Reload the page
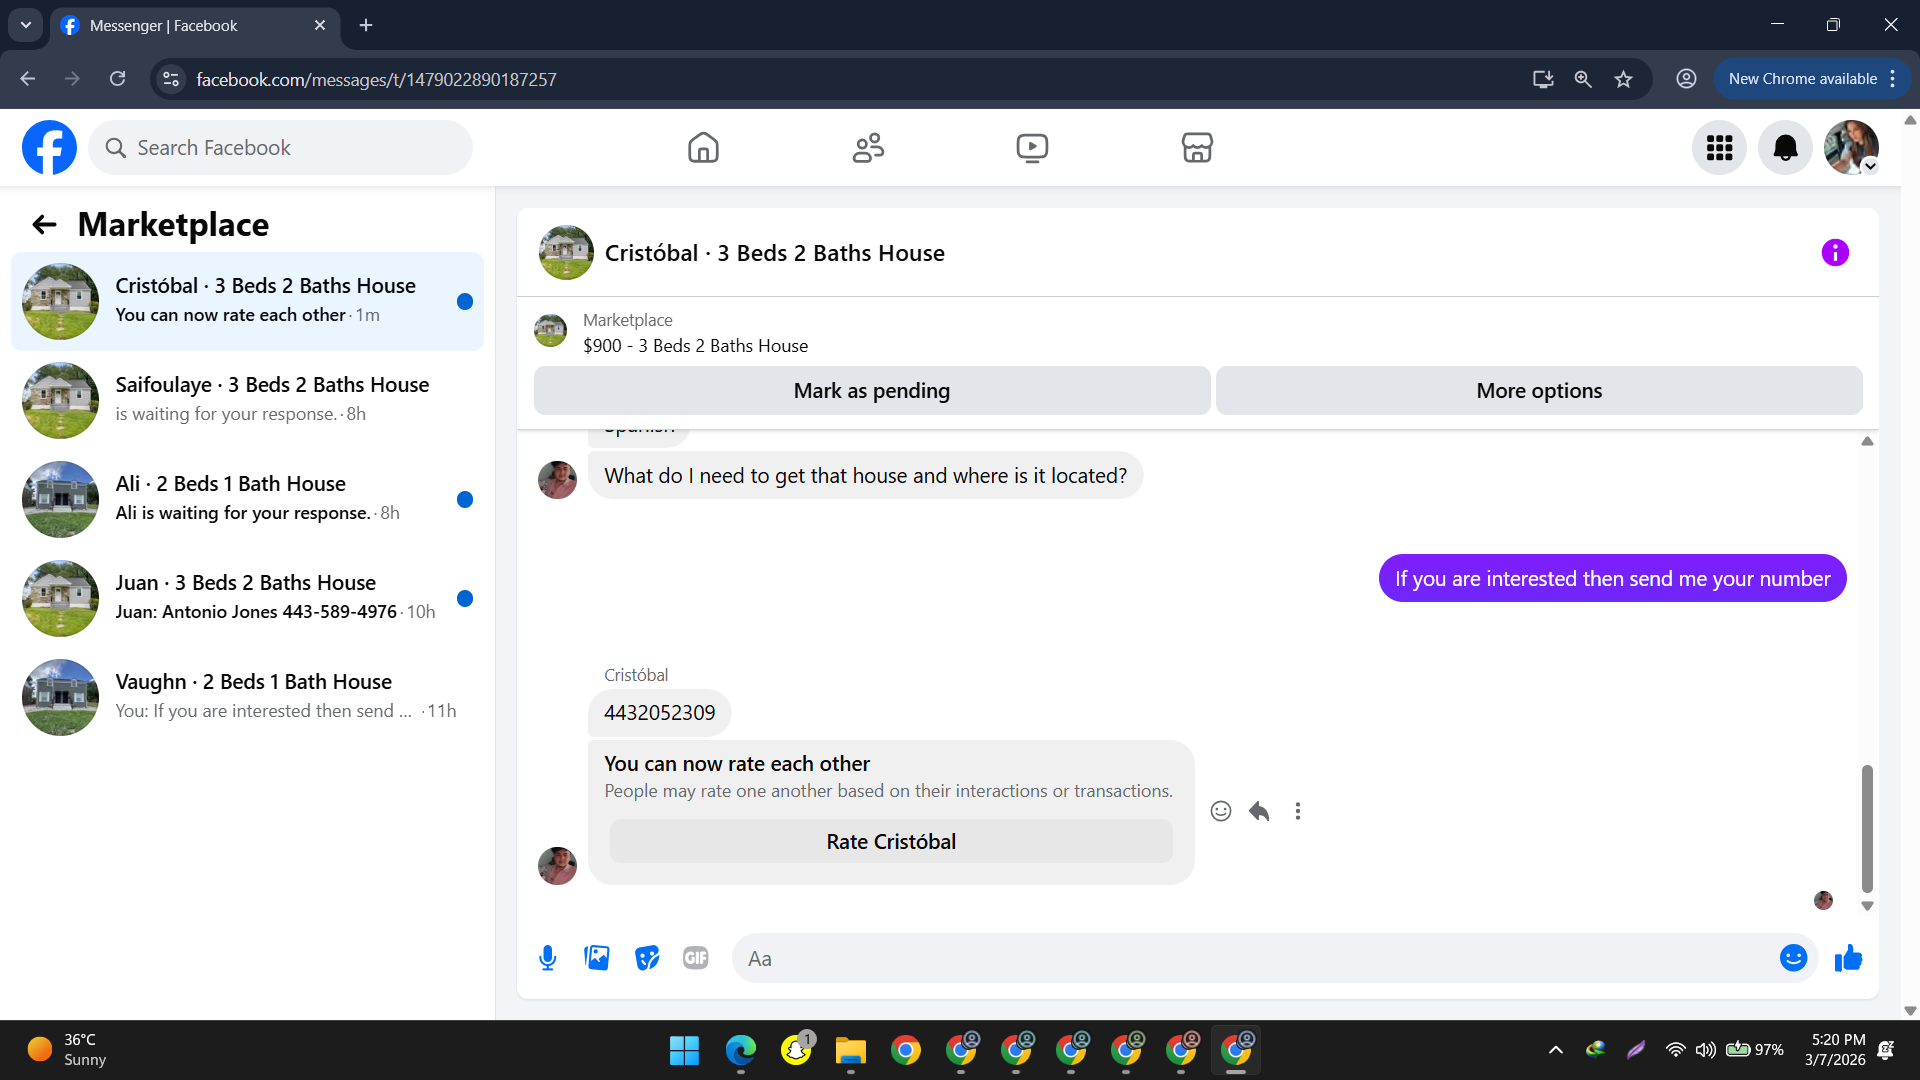The image size is (1920, 1080). pos(118,79)
